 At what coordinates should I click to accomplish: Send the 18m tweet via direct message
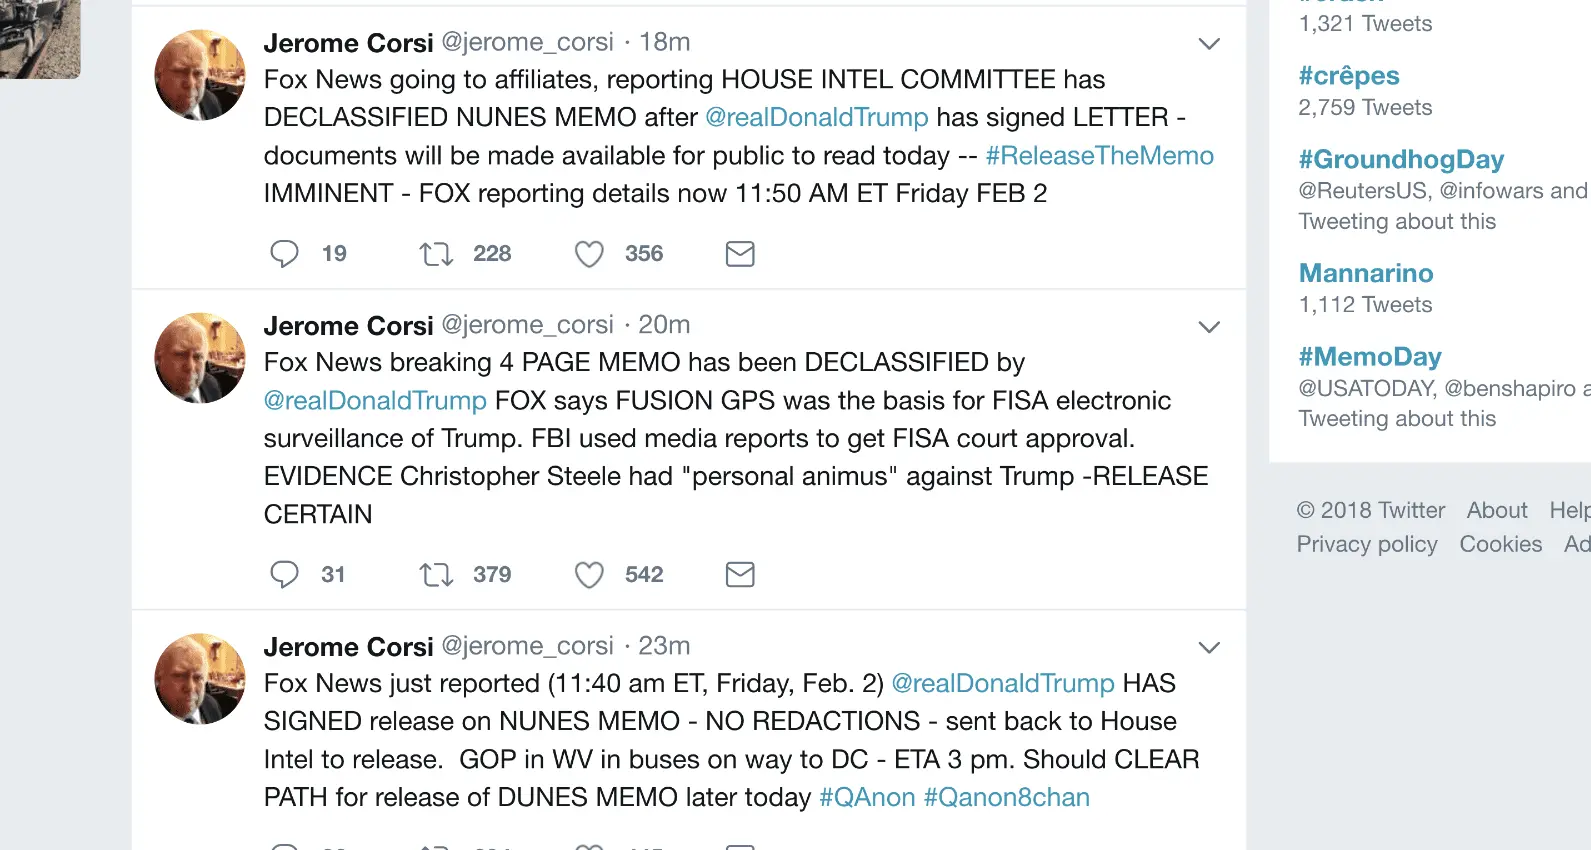(740, 254)
